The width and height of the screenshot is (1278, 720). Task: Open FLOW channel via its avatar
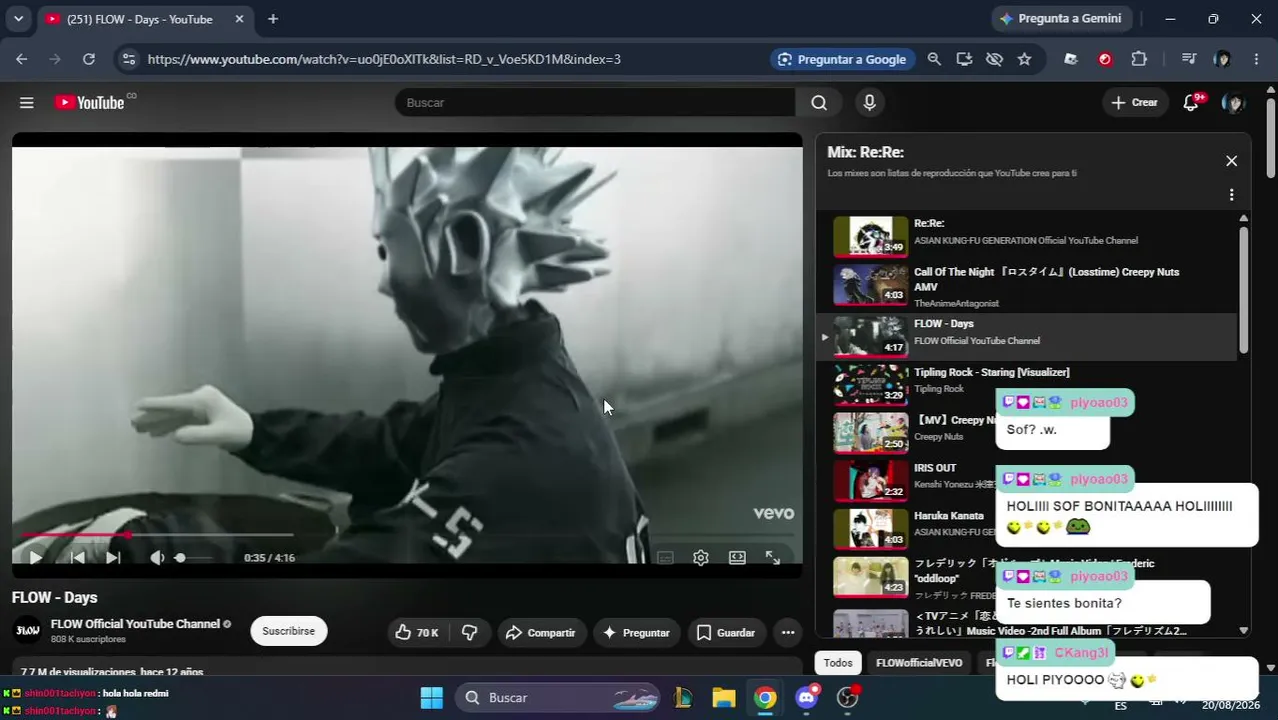pyautogui.click(x=27, y=631)
